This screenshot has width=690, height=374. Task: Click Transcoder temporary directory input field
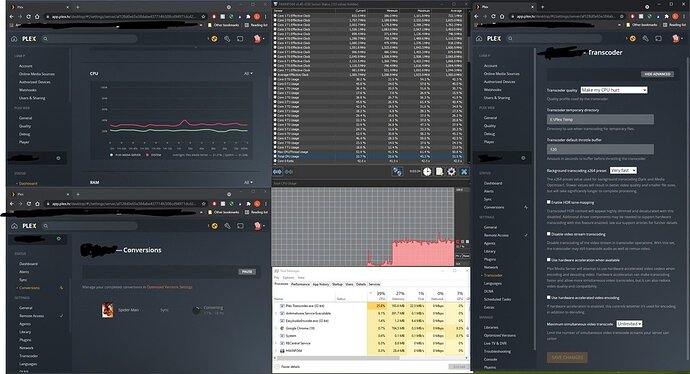600,119
